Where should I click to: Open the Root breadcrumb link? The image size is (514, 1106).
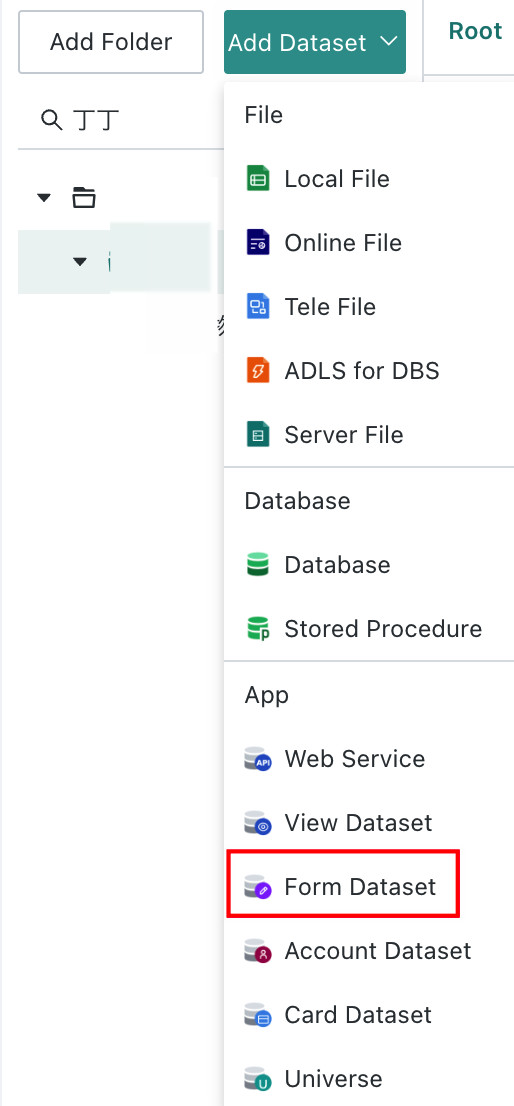pos(476,31)
